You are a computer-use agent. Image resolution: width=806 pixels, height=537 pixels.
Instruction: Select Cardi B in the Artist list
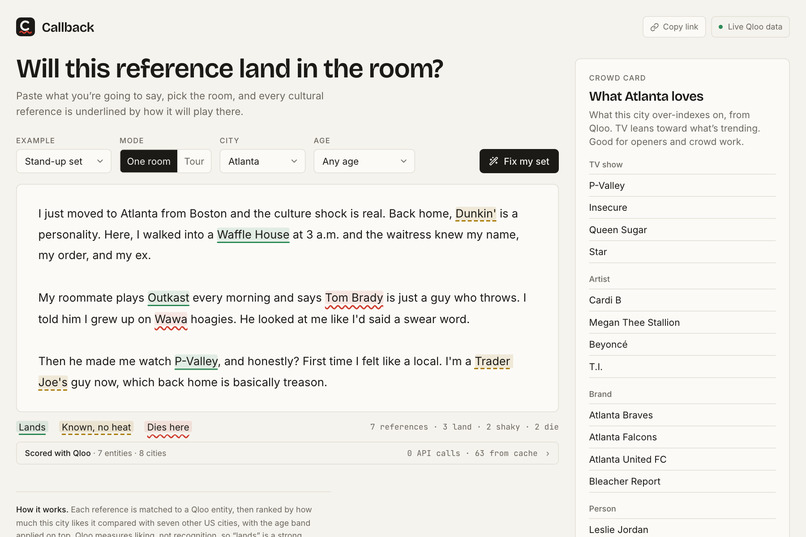682,300
